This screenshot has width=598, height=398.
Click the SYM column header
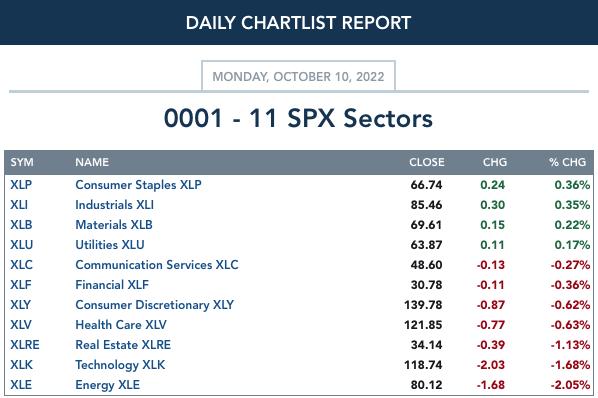point(22,162)
